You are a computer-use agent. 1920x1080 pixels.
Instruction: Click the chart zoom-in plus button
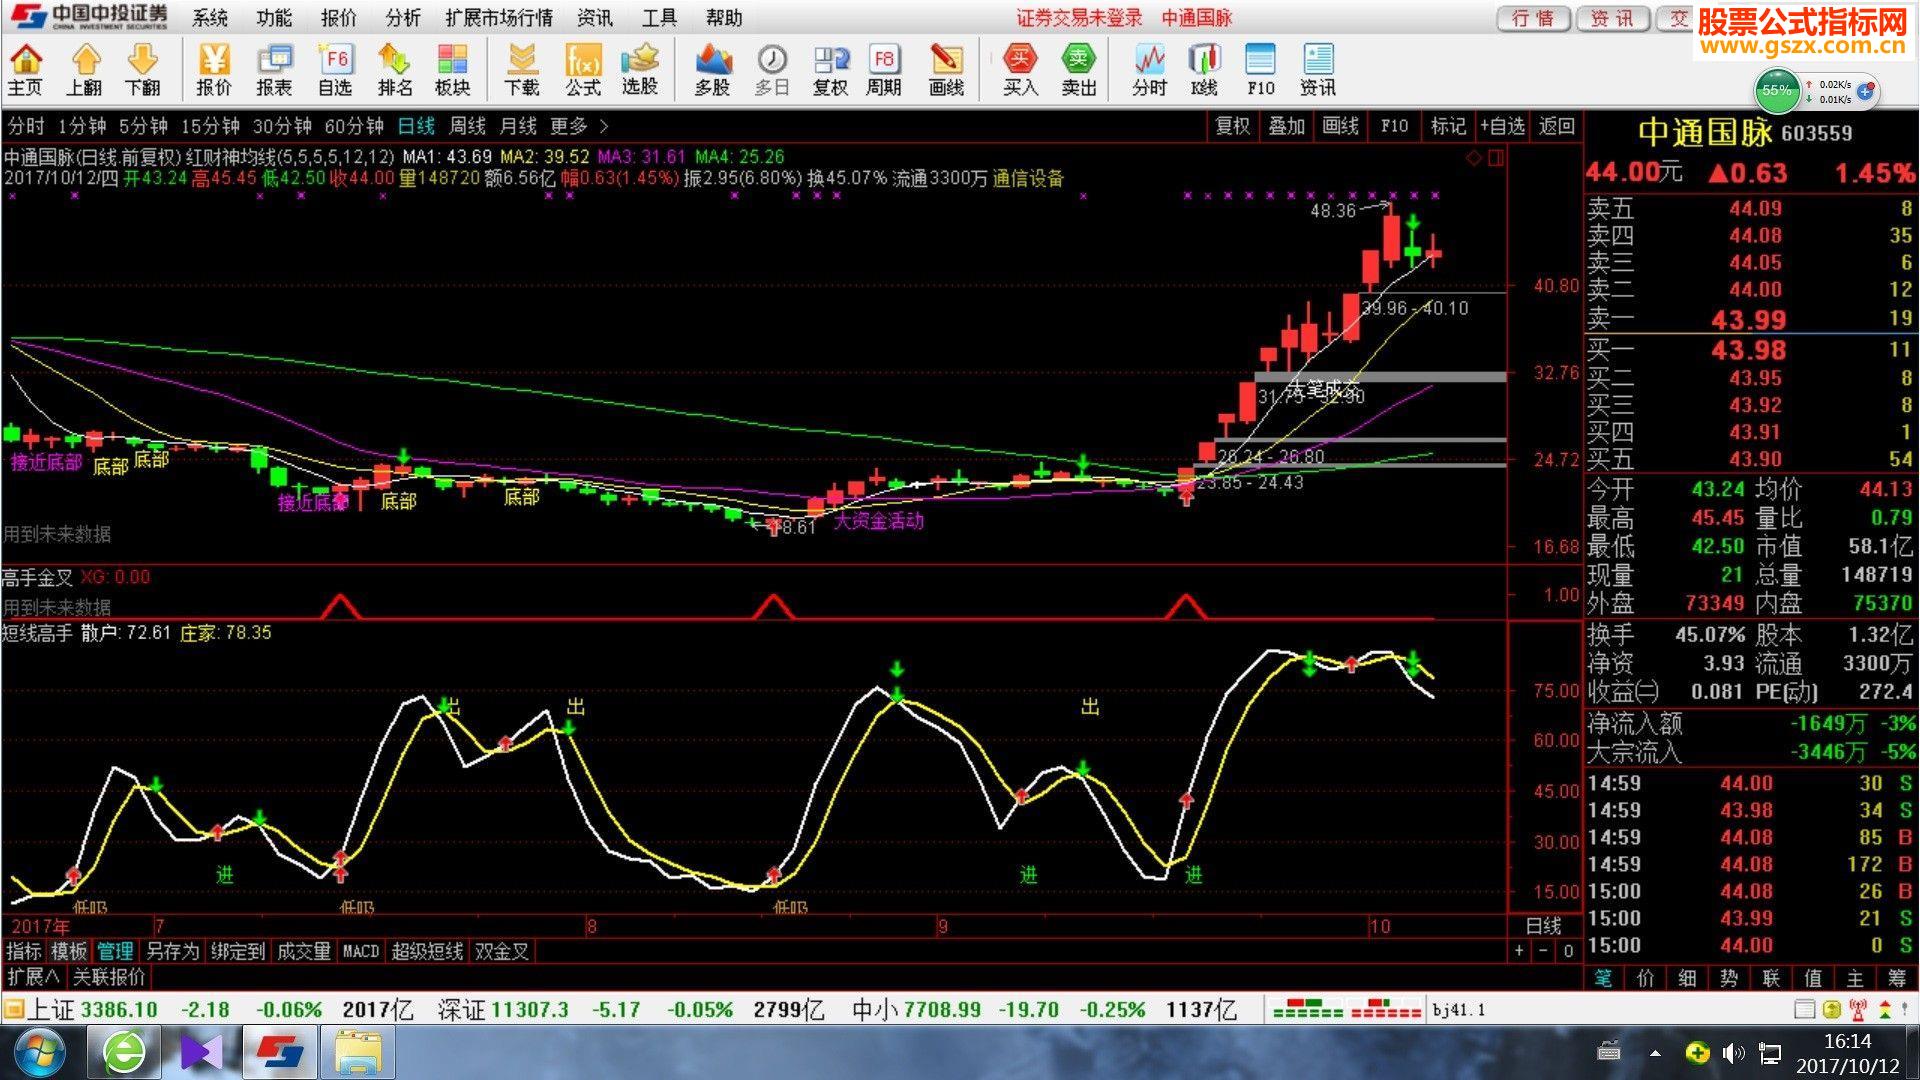click(x=1519, y=951)
